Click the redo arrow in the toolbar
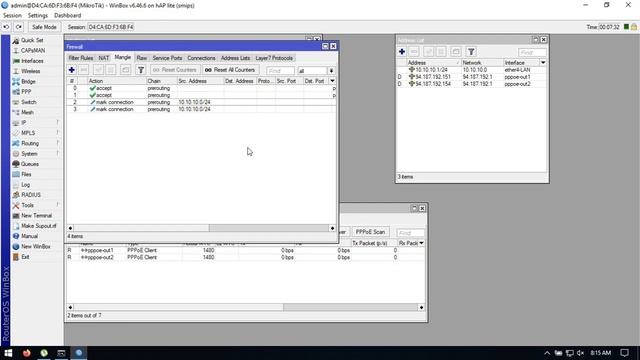Image resolution: width=640 pixels, height=360 pixels. [19, 27]
